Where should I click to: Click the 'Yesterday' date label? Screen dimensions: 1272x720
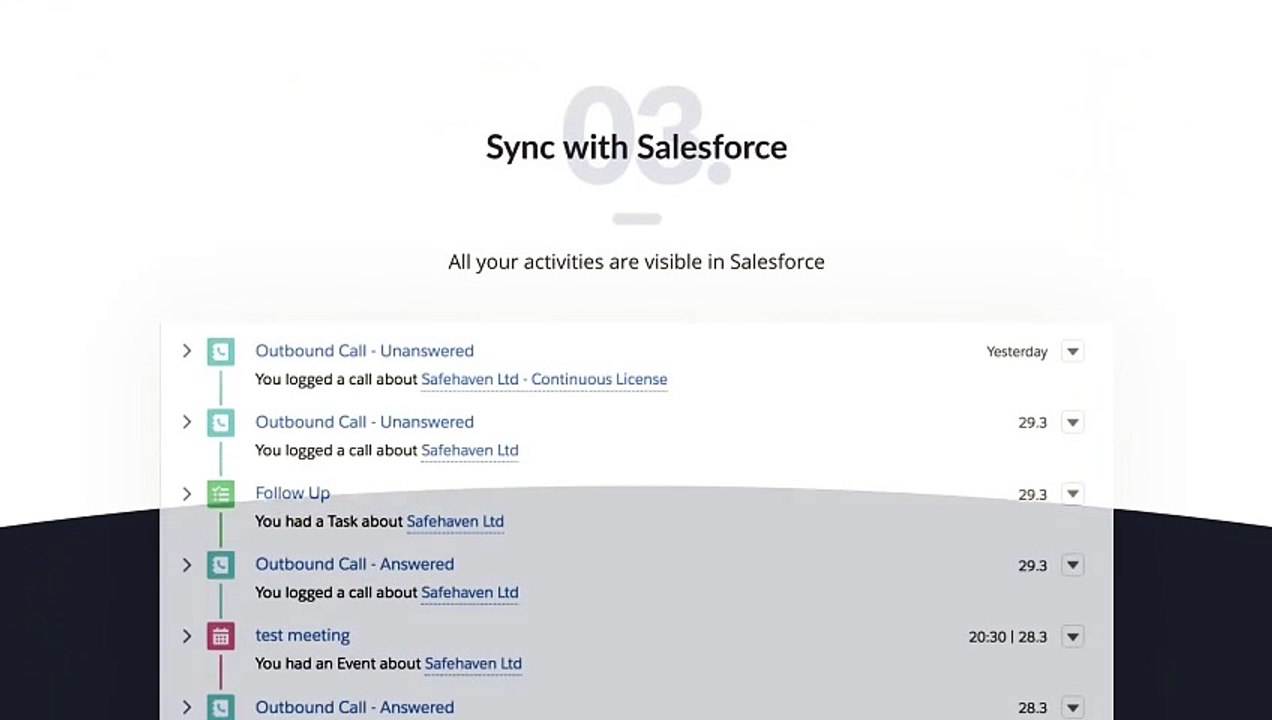(1017, 352)
